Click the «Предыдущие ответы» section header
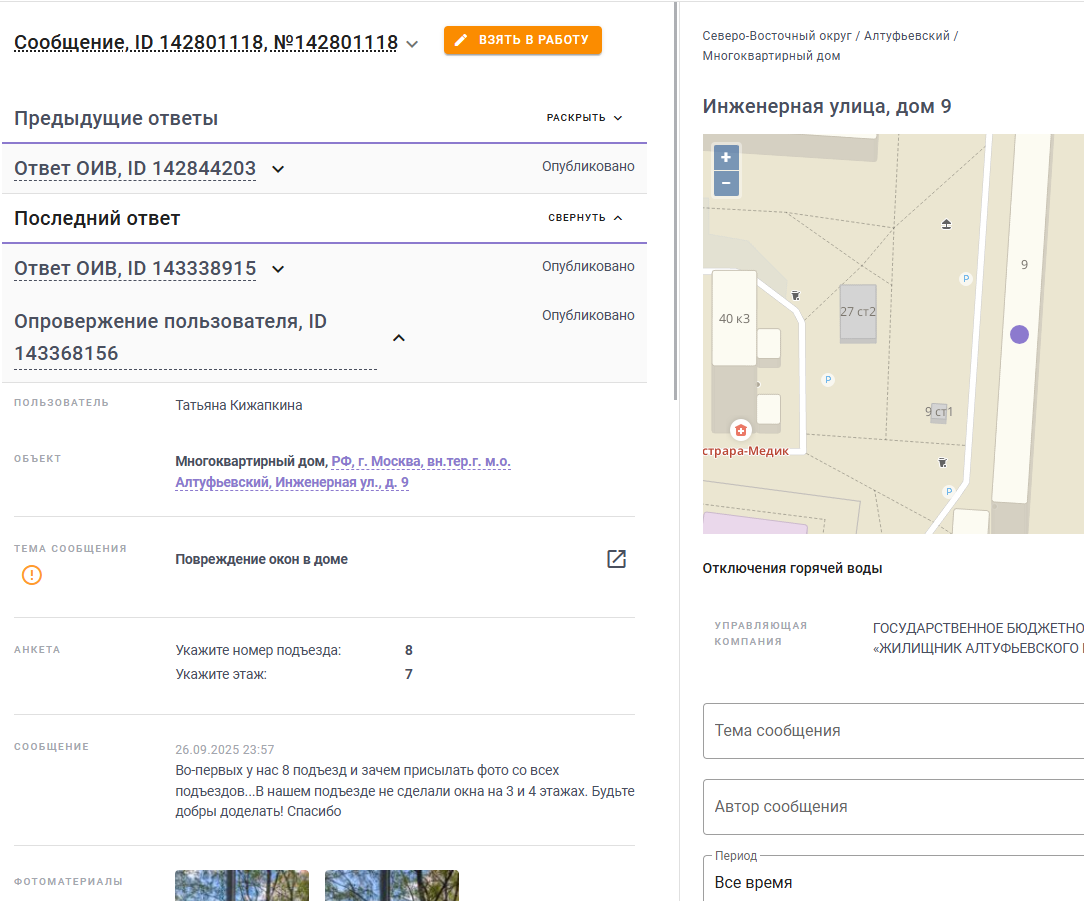Image resolution: width=1084 pixels, height=901 pixels. point(116,118)
